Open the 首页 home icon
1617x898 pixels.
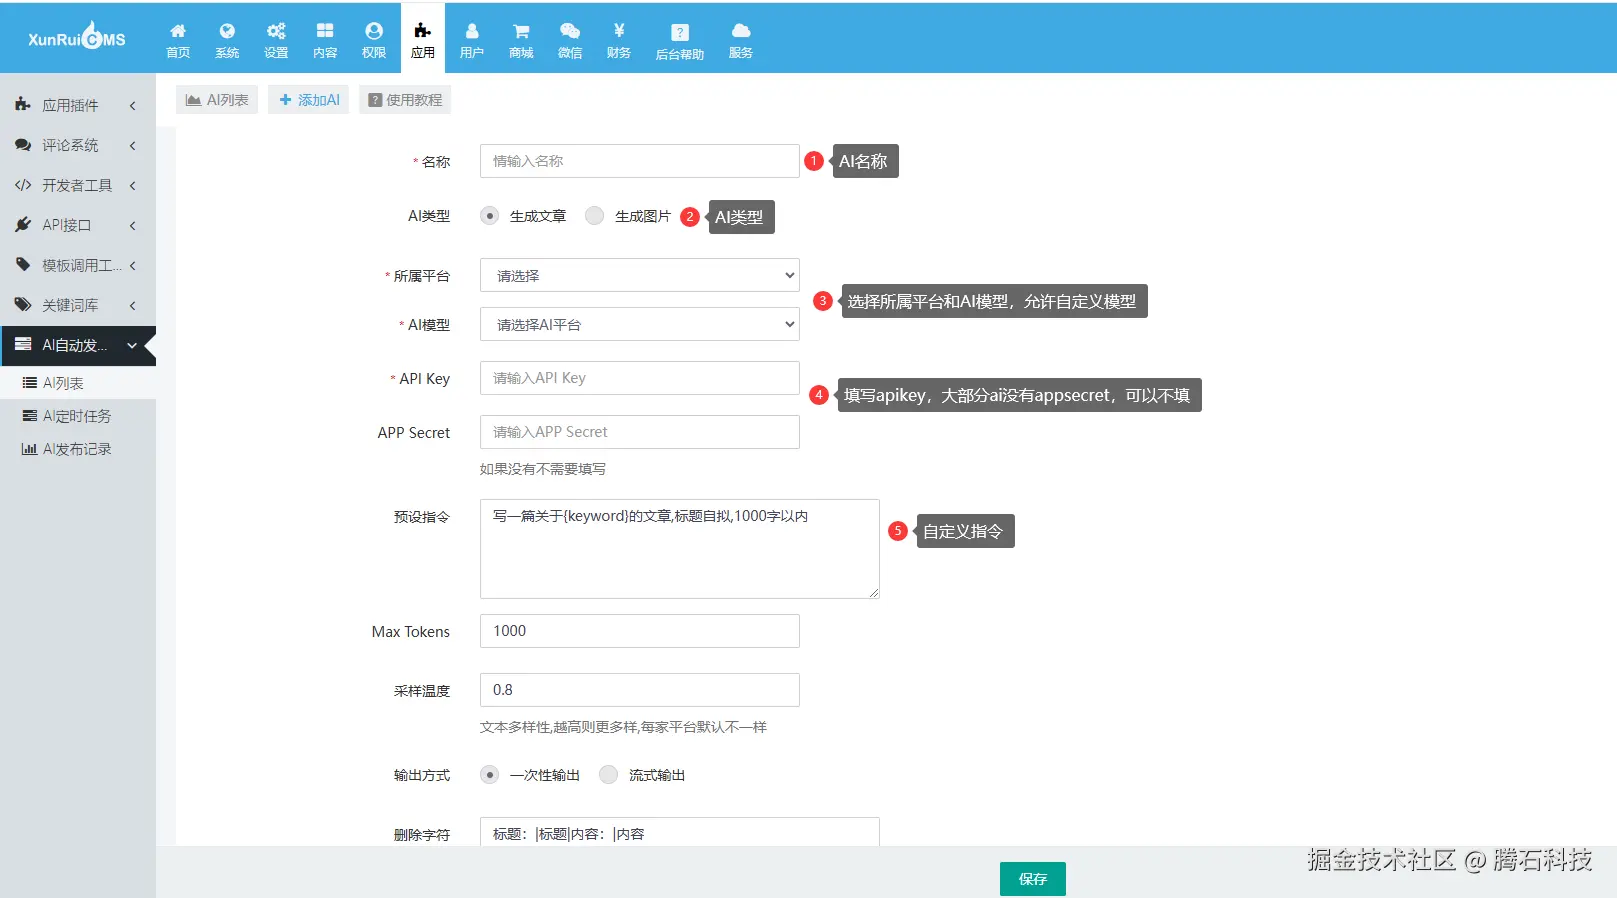tap(178, 31)
